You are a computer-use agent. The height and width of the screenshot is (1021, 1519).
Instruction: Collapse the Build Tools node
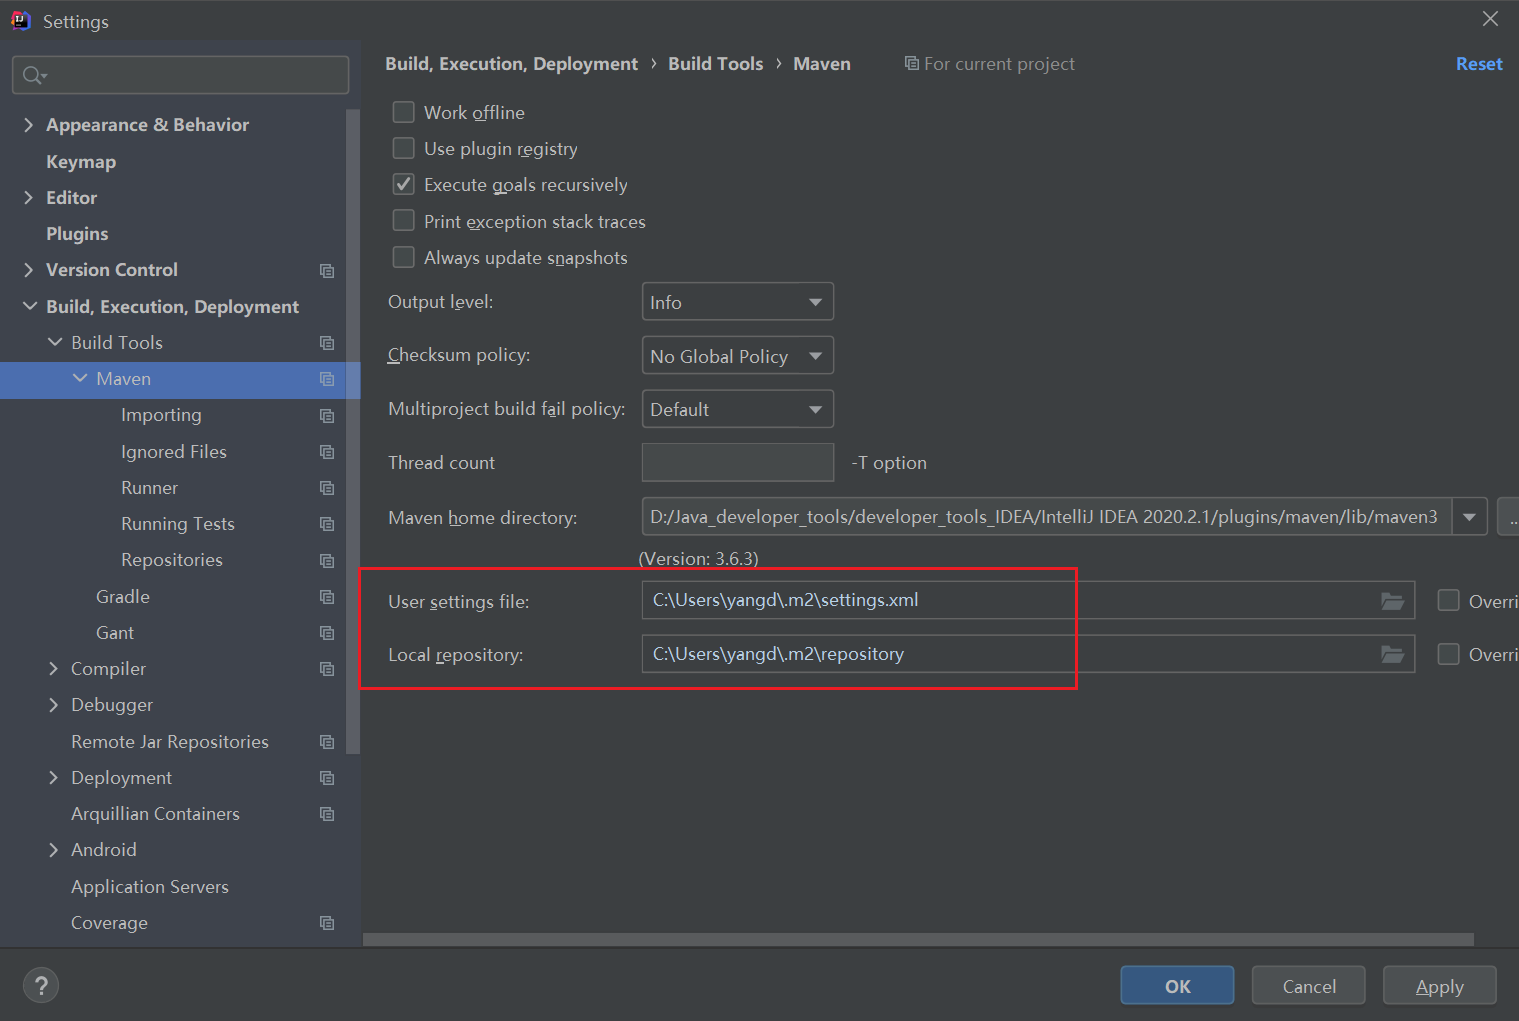(x=54, y=342)
